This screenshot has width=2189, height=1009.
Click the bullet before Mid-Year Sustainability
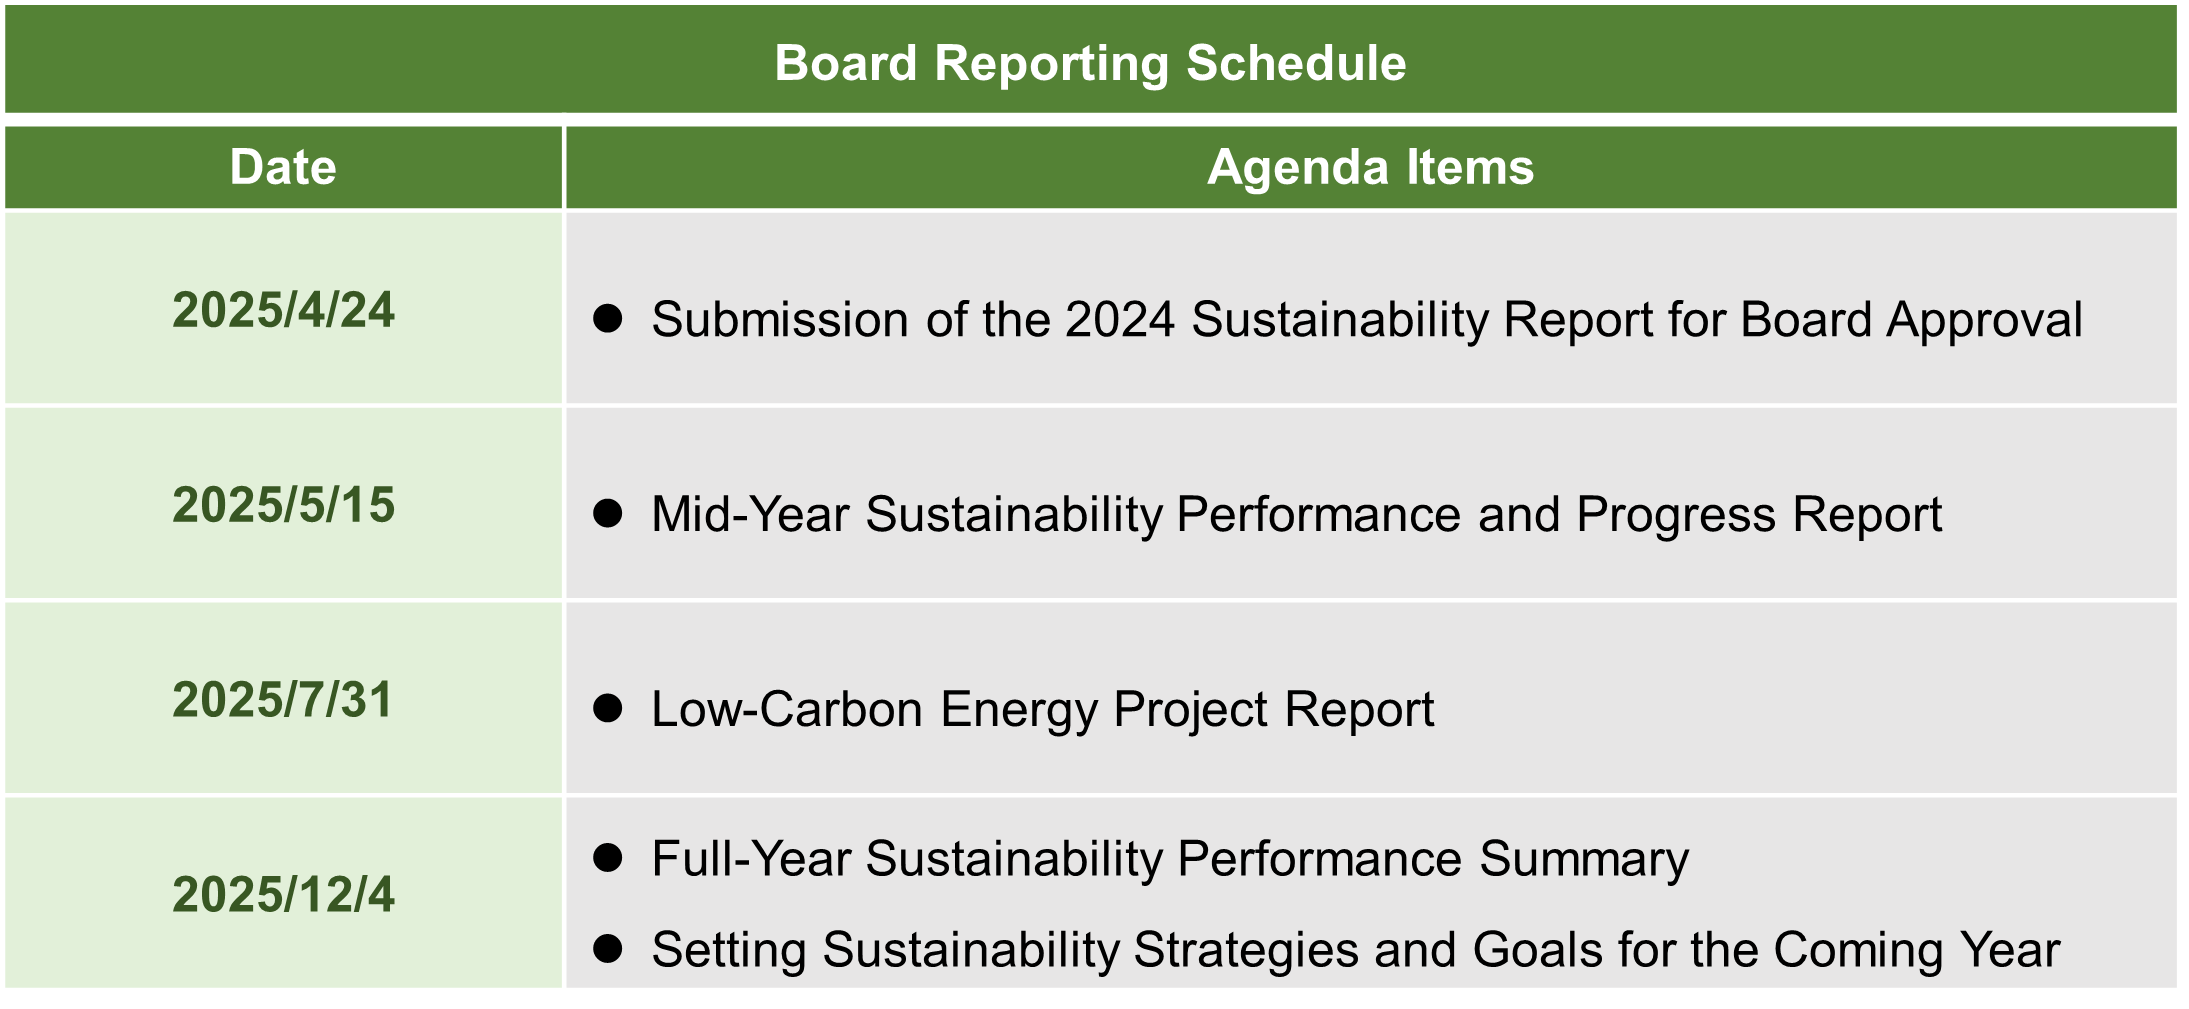pos(608,514)
